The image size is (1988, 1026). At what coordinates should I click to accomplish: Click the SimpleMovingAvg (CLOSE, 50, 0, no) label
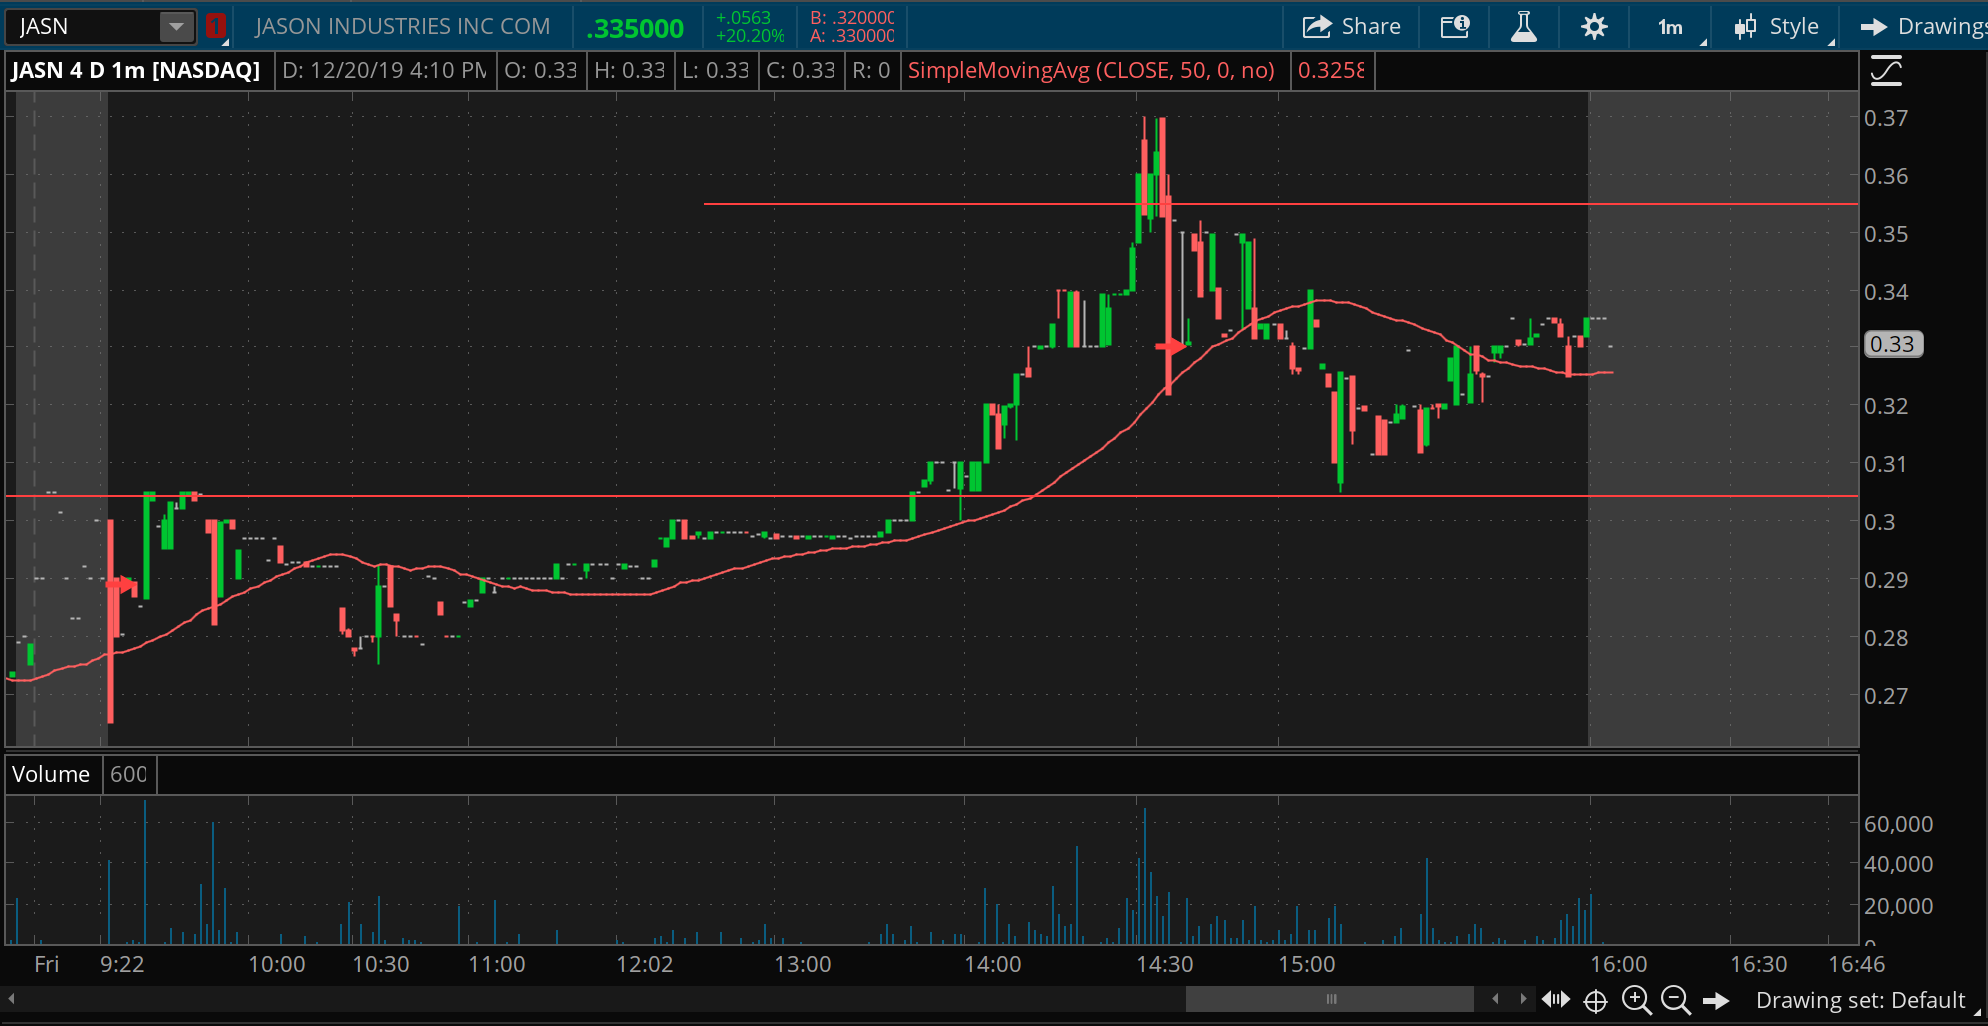point(1091,71)
